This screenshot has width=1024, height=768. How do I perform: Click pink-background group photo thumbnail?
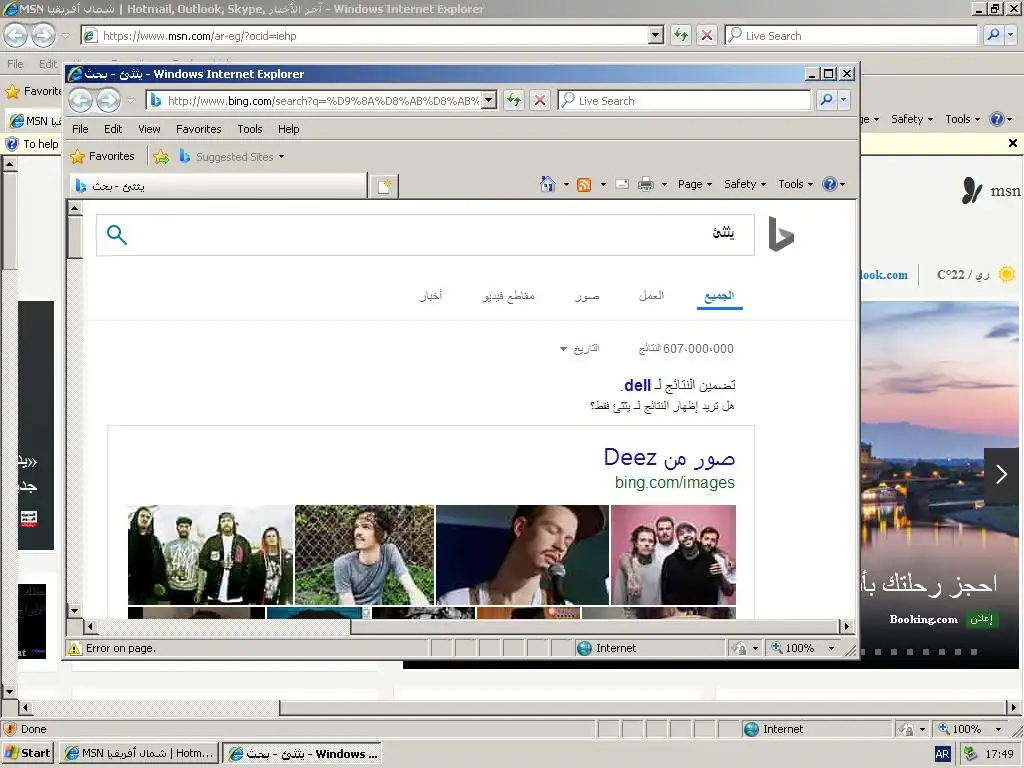pos(673,554)
